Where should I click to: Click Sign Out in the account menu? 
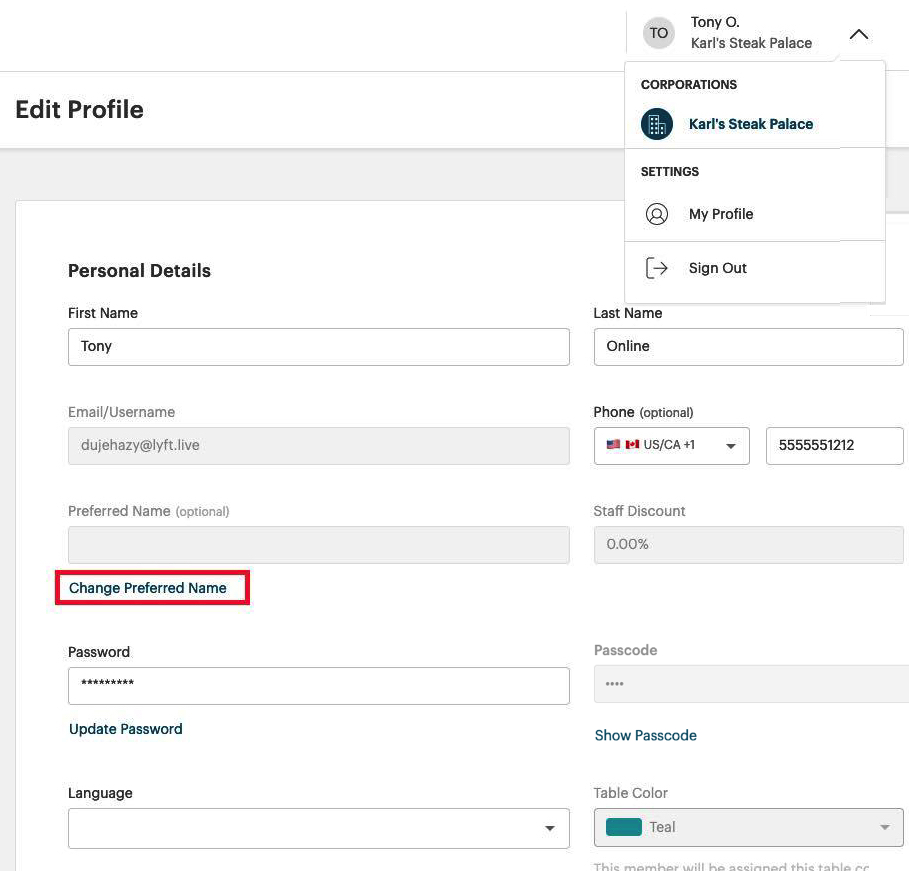pos(717,267)
